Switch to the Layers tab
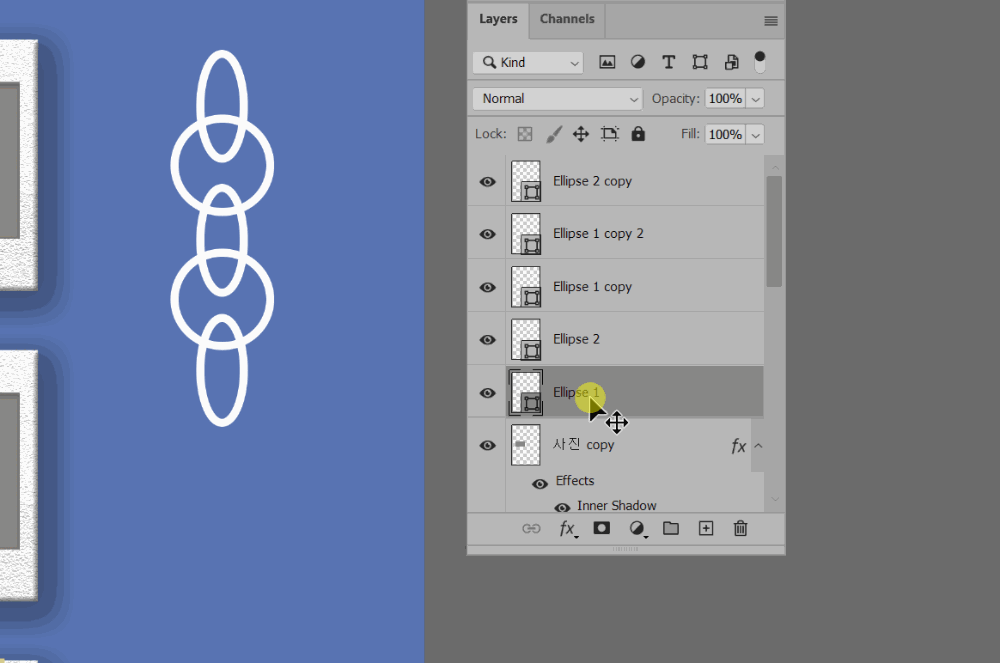 point(498,19)
